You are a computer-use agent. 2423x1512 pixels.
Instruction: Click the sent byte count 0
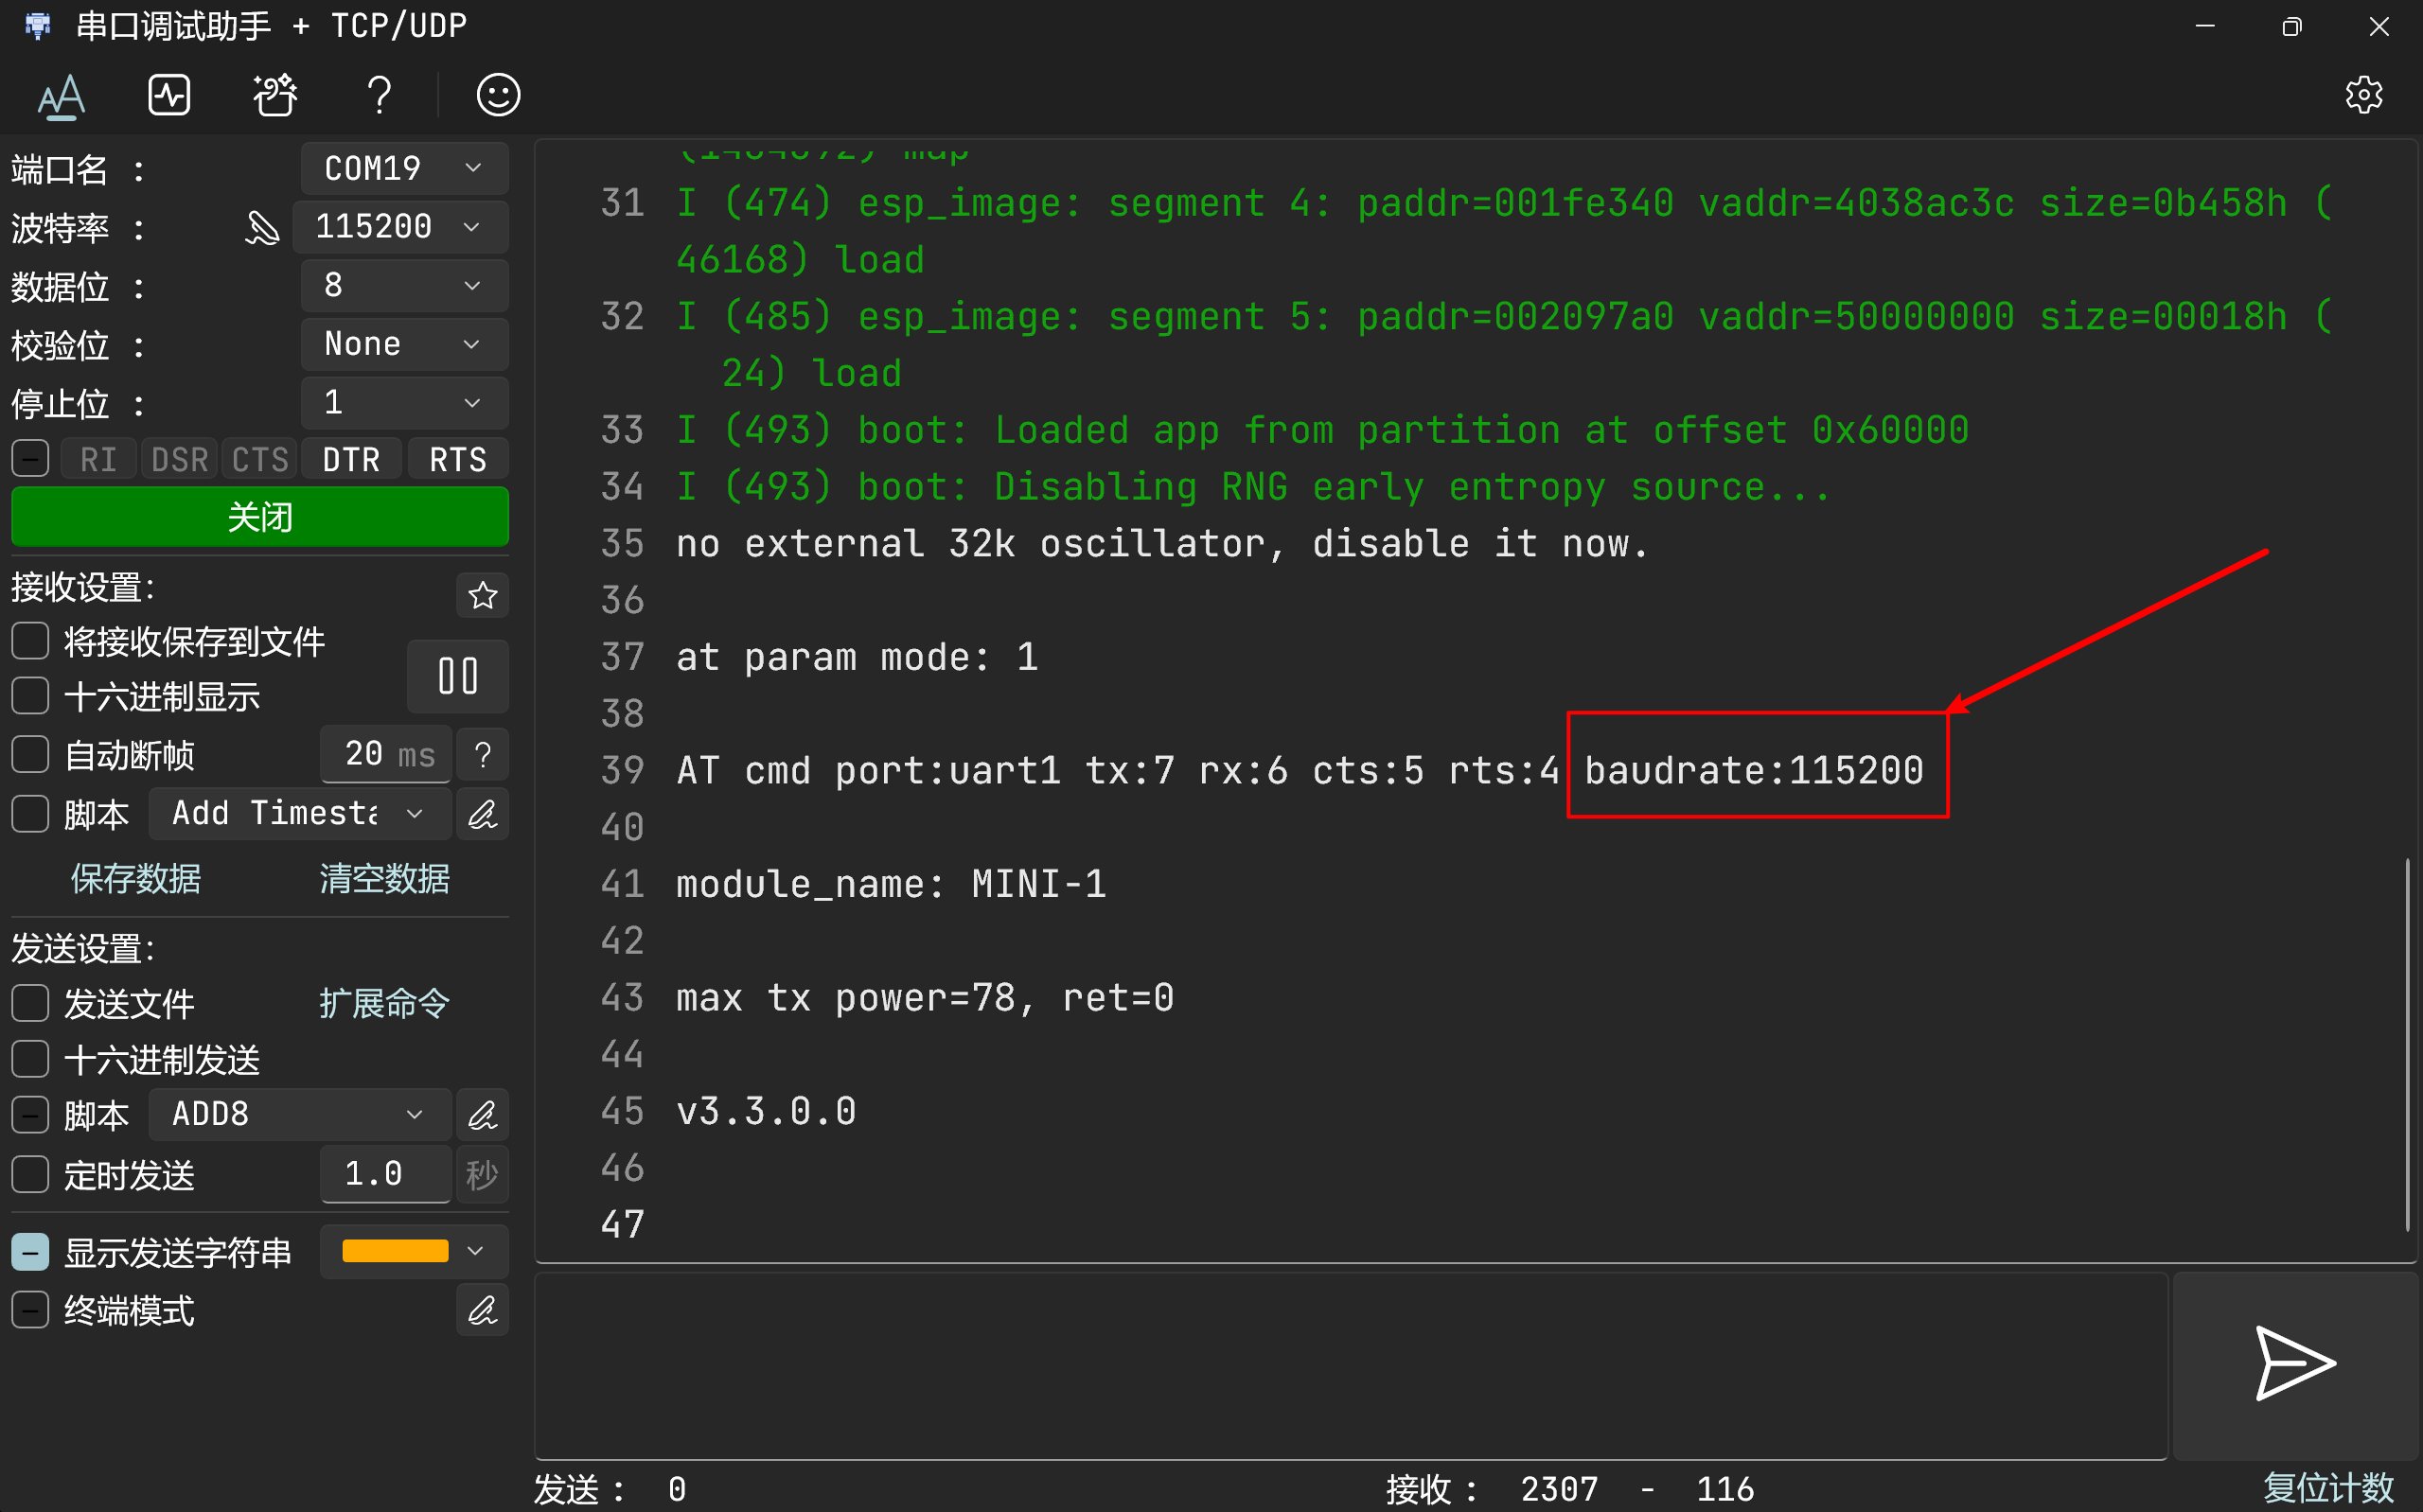pyautogui.click(x=677, y=1489)
